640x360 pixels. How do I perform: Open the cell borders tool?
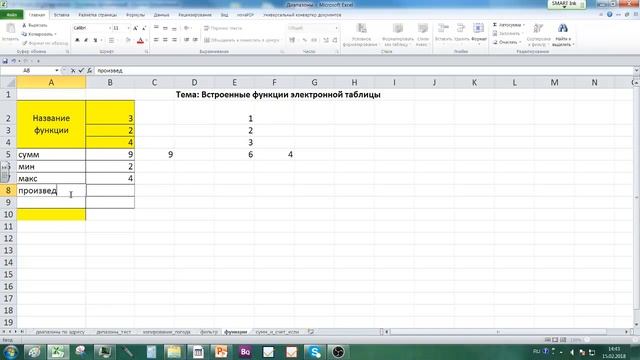[x=111, y=40]
